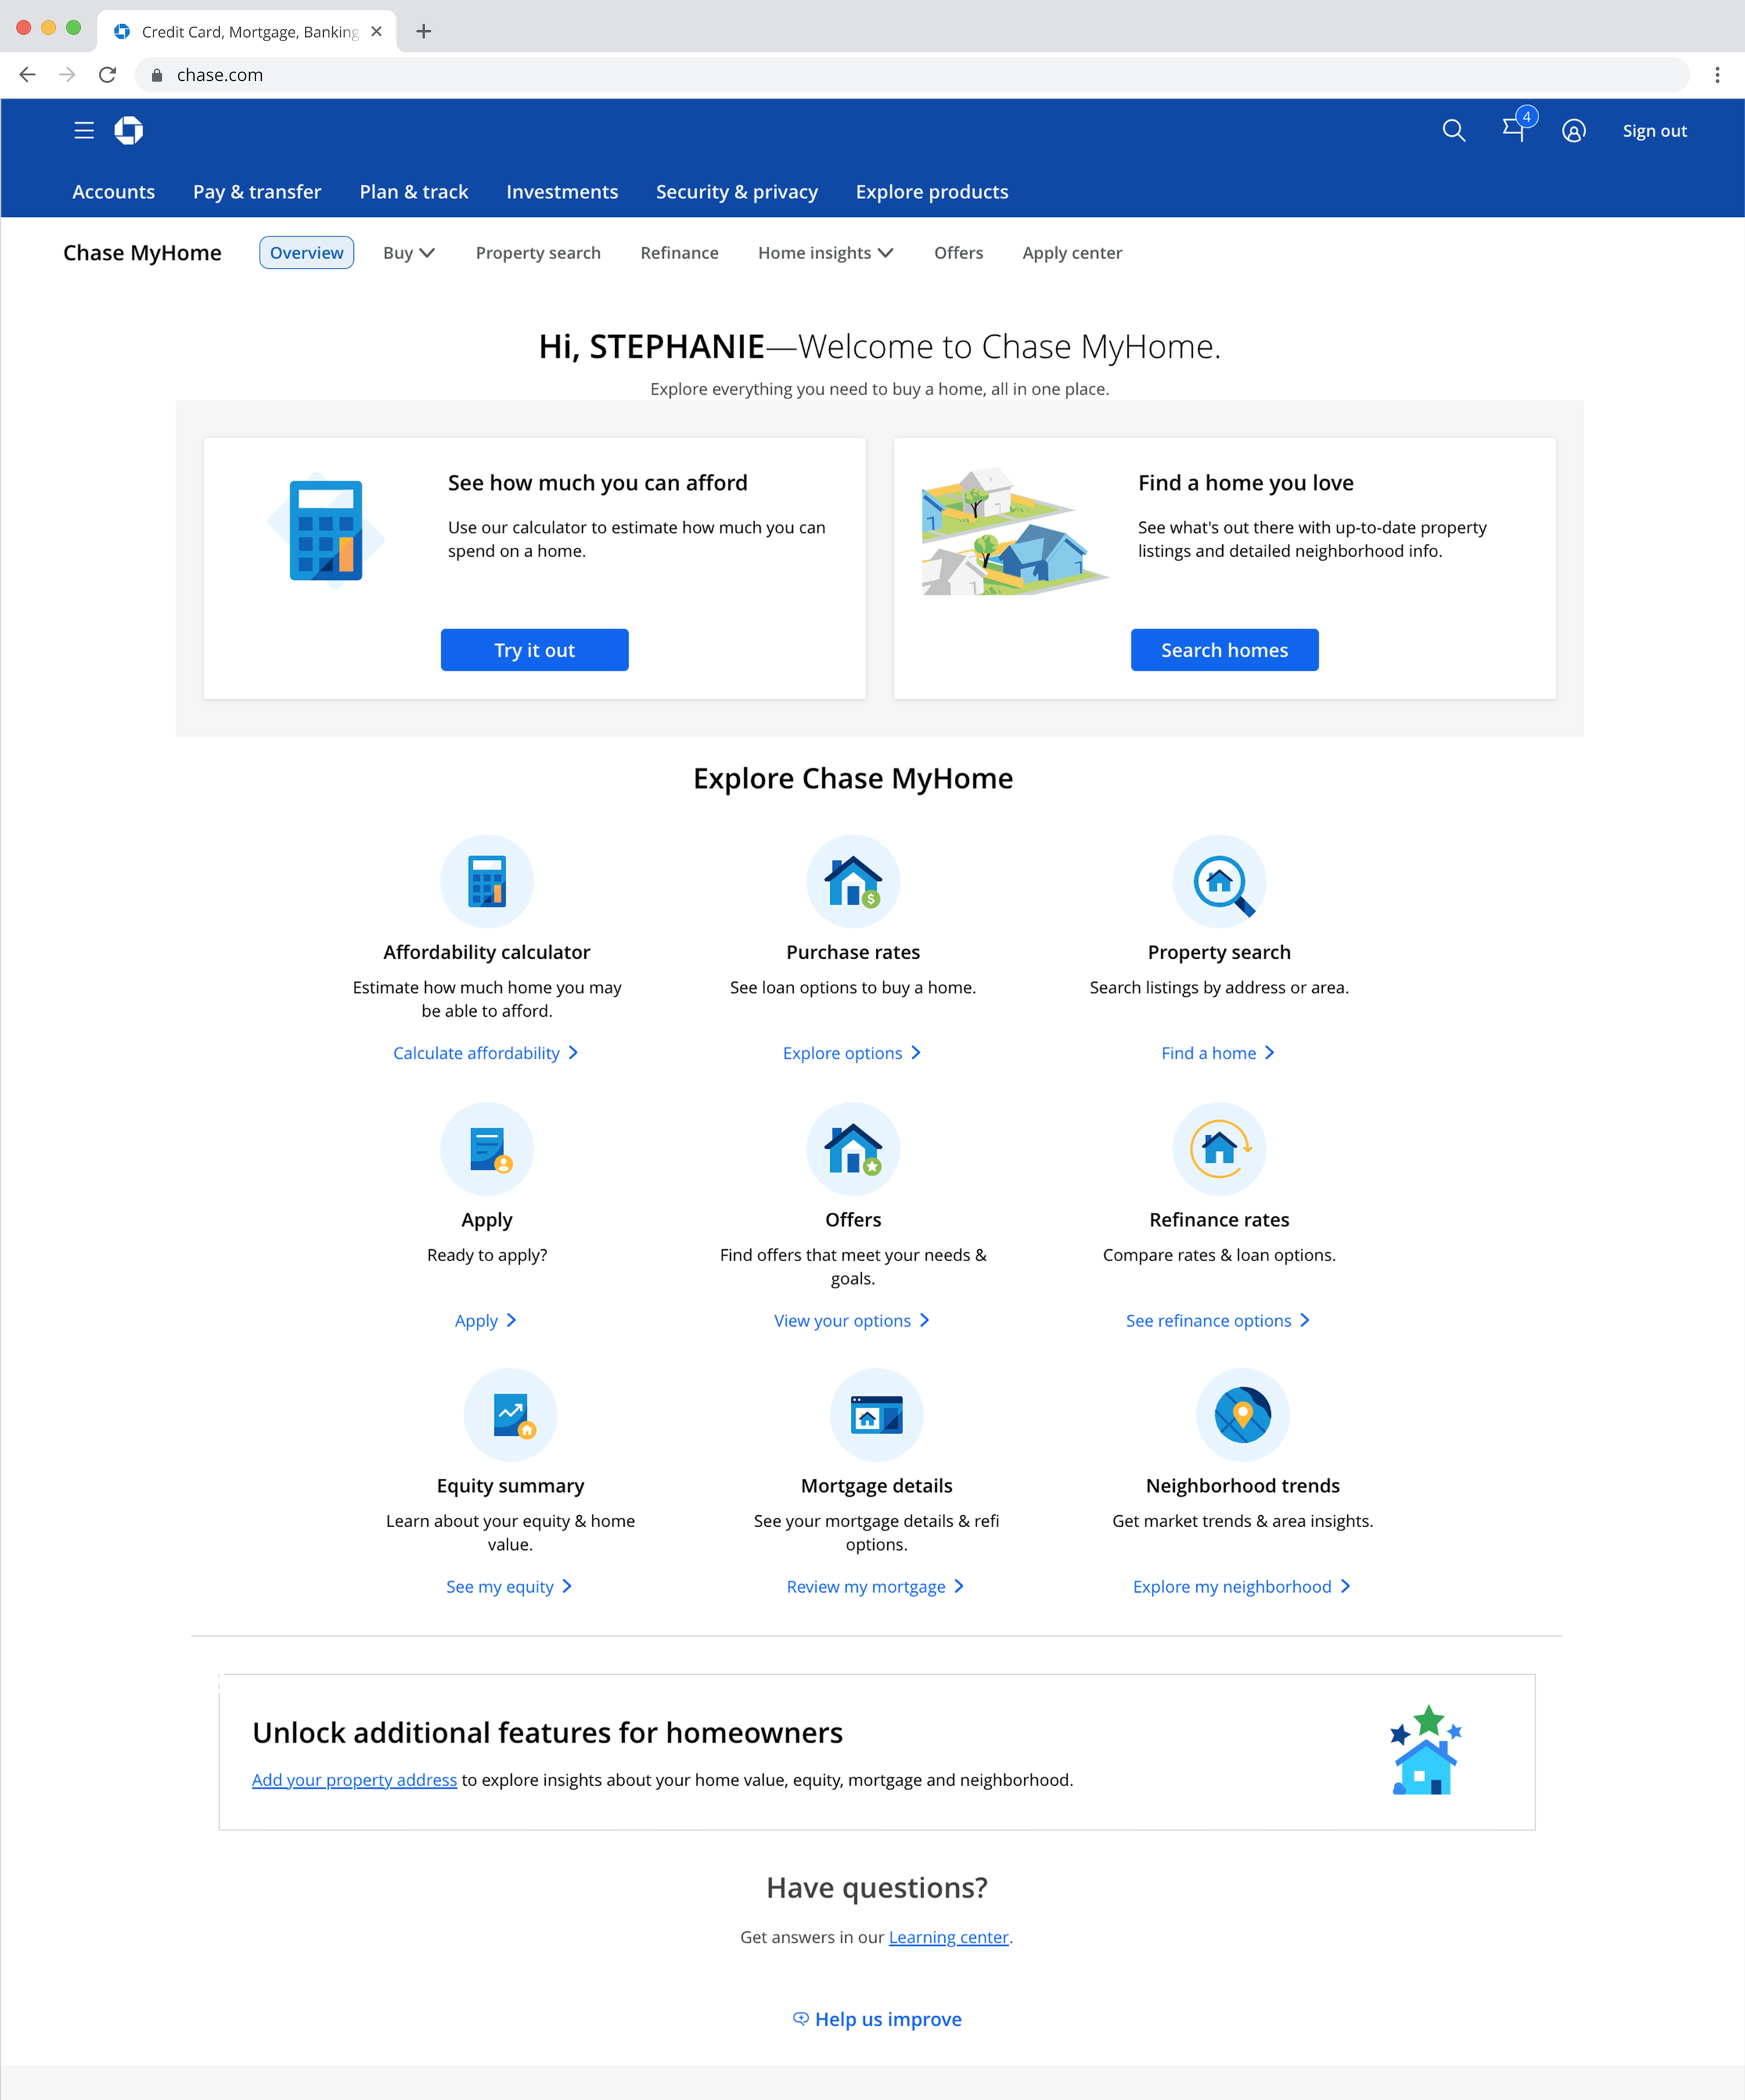1745x2100 pixels.
Task: Click the Purchase rates house icon
Action: 853,881
